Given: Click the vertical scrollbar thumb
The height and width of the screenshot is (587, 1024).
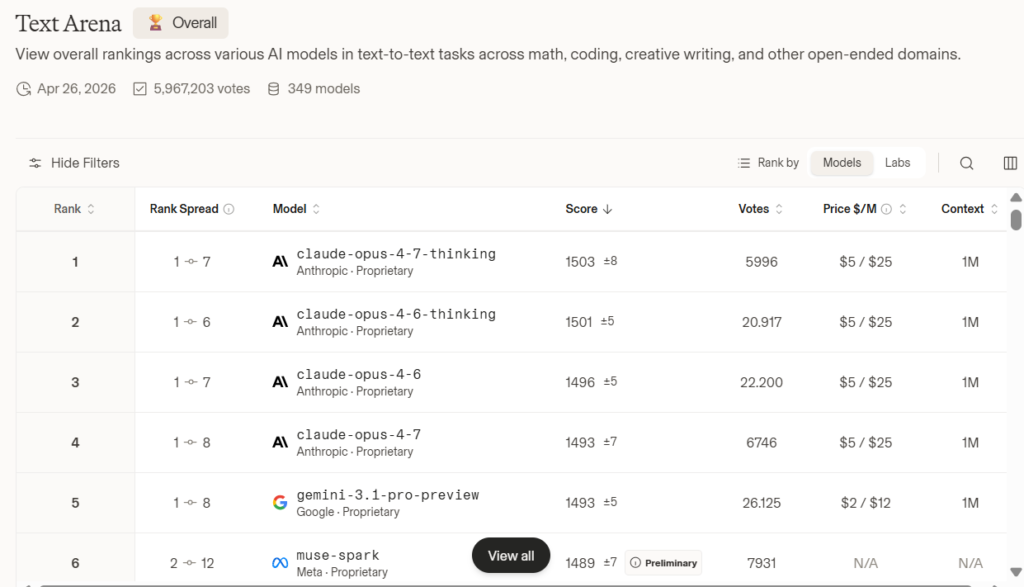Looking at the screenshot, I should 1016,219.
